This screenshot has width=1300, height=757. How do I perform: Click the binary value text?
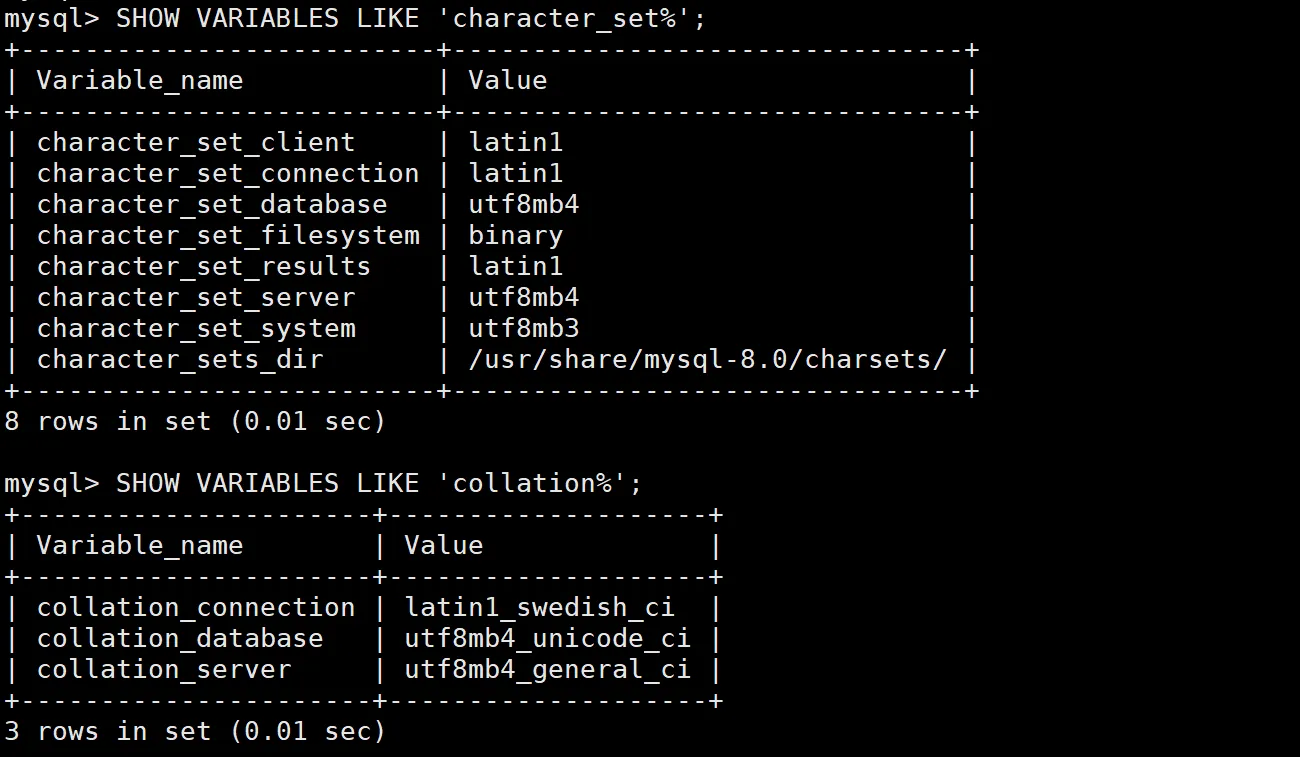click(x=516, y=236)
